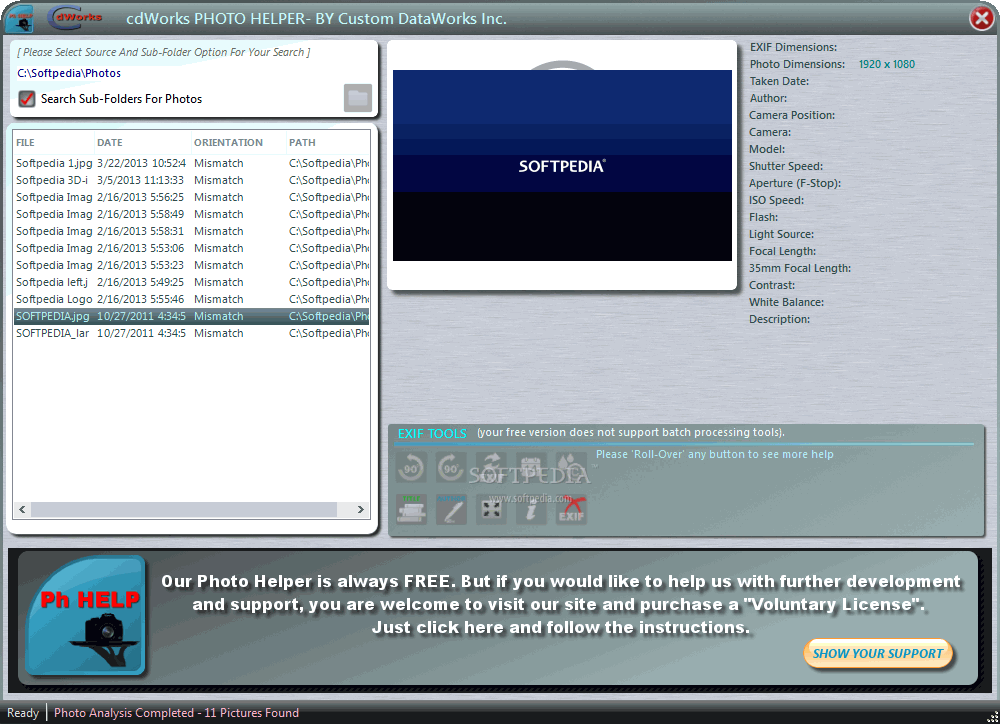The height and width of the screenshot is (724, 1000).
Task: Click the Softpedia photo preview thumbnail
Action: click(x=562, y=165)
